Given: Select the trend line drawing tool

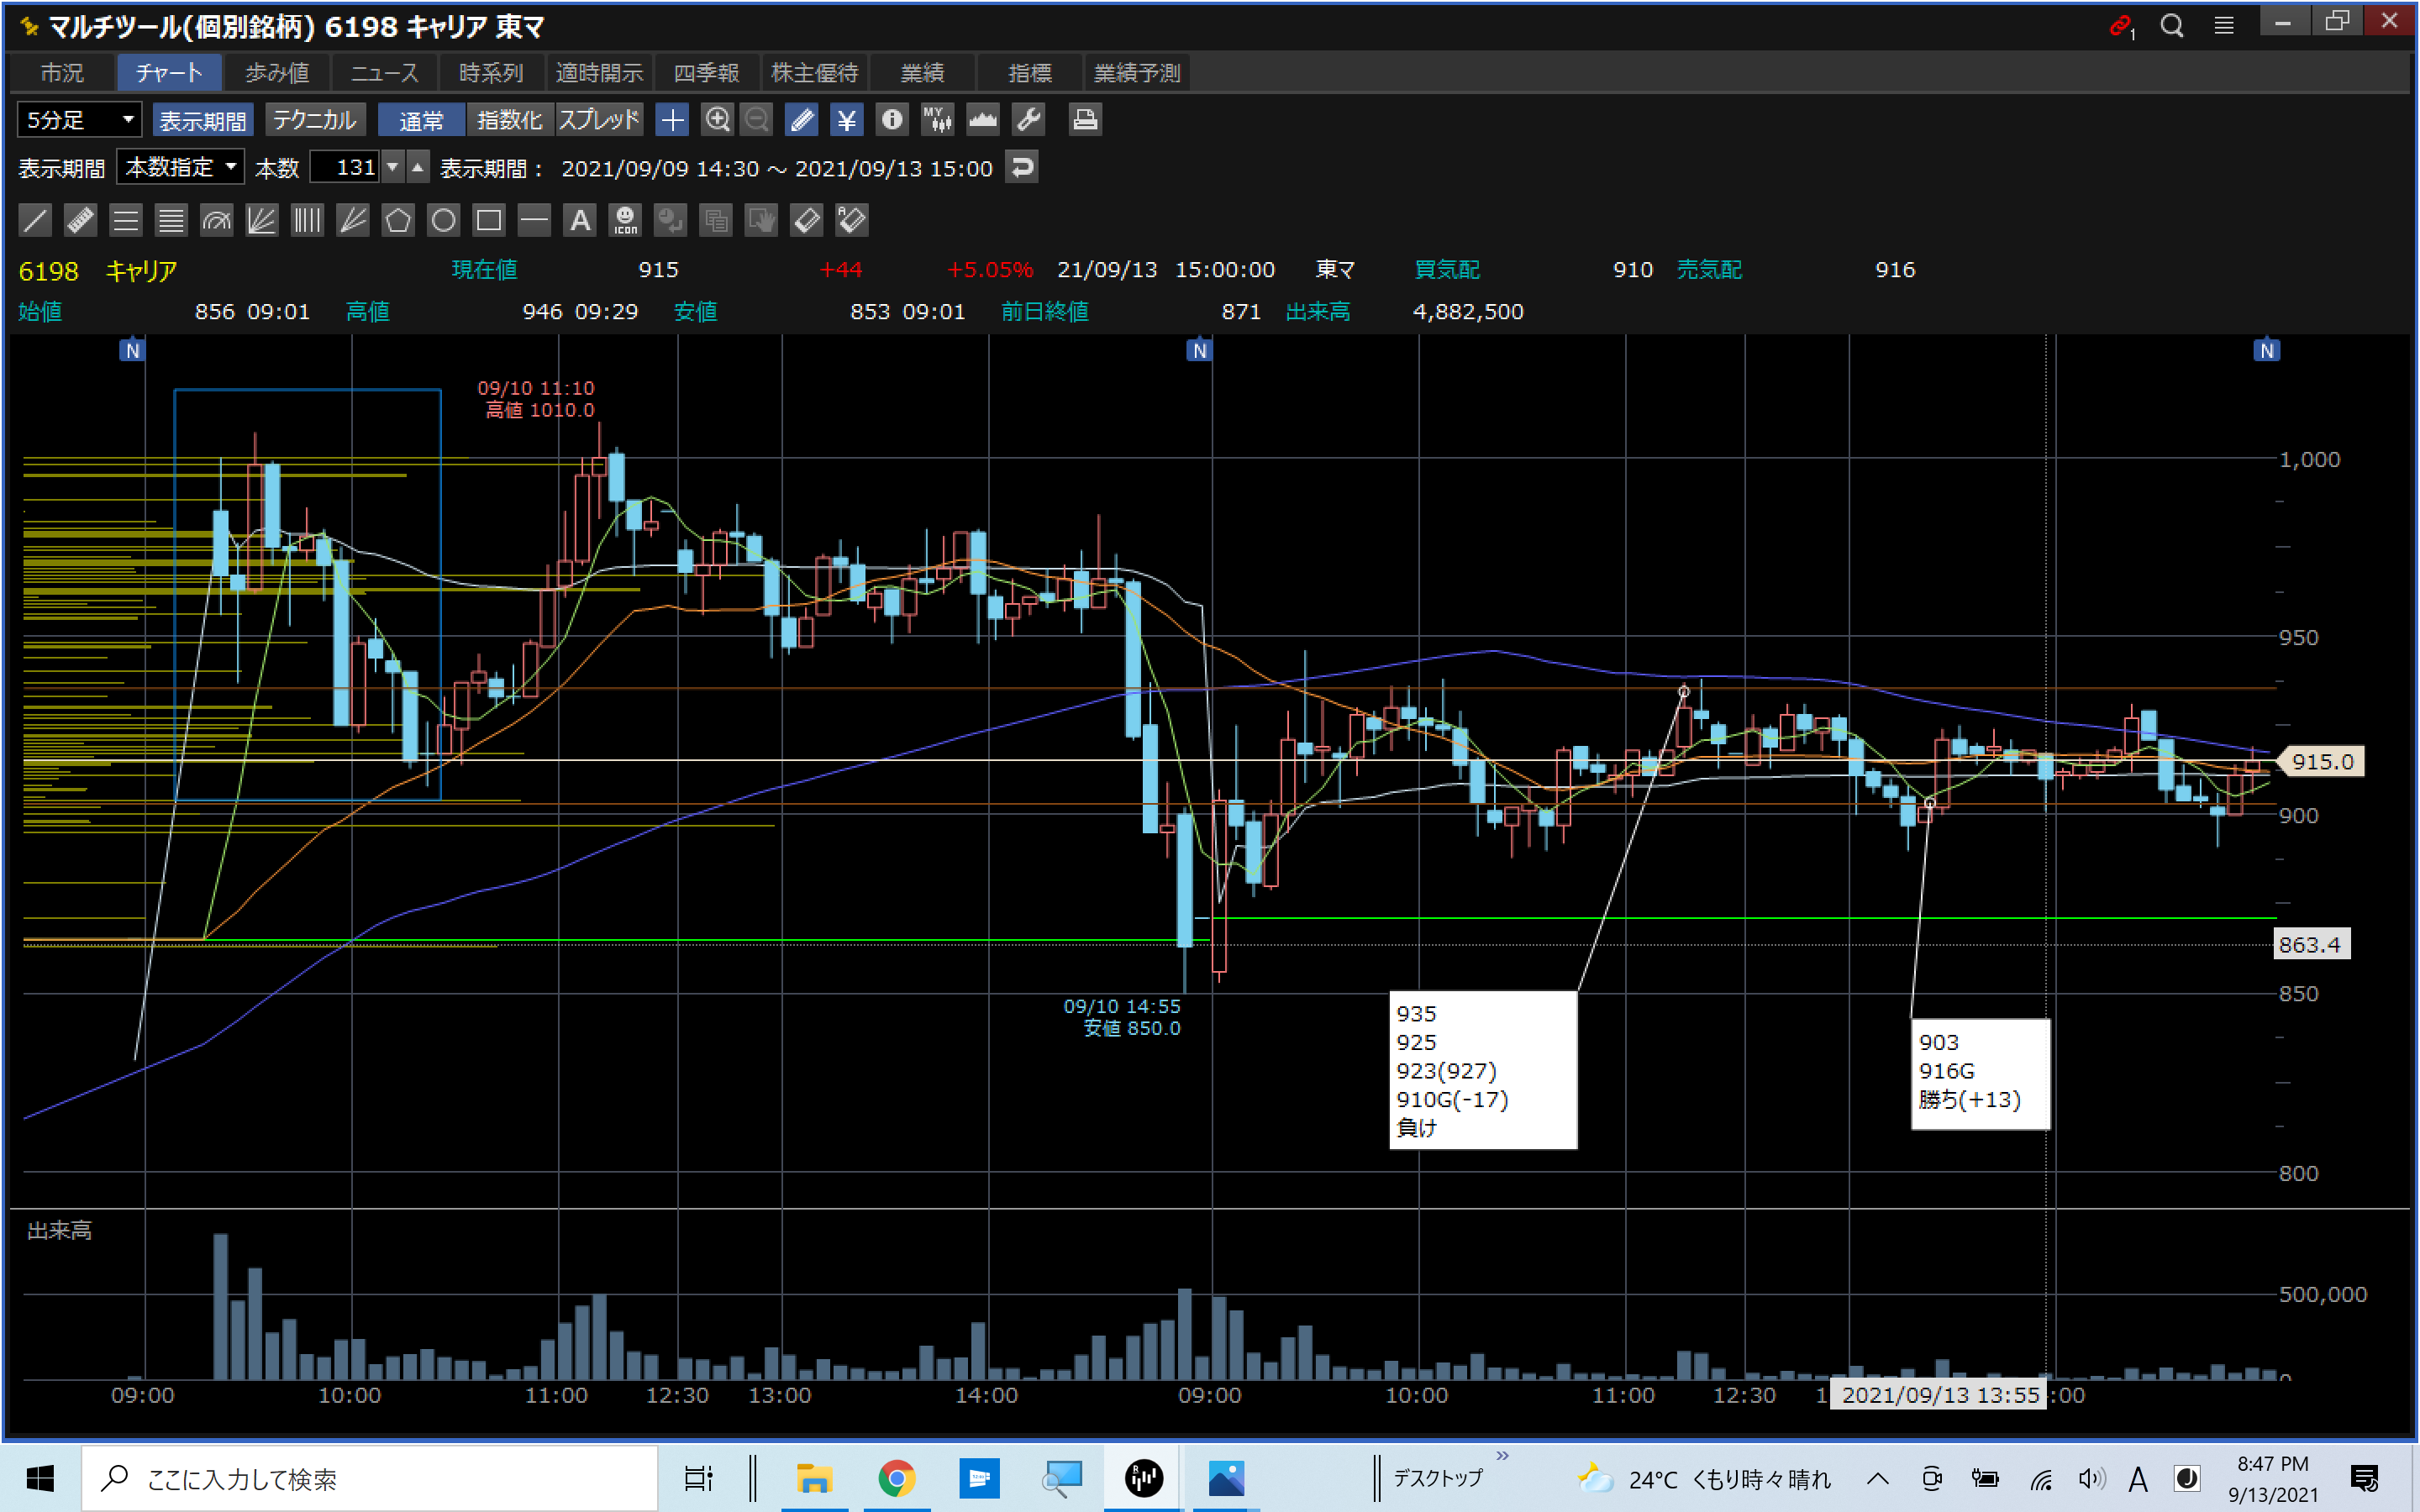Looking at the screenshot, I should (35, 220).
